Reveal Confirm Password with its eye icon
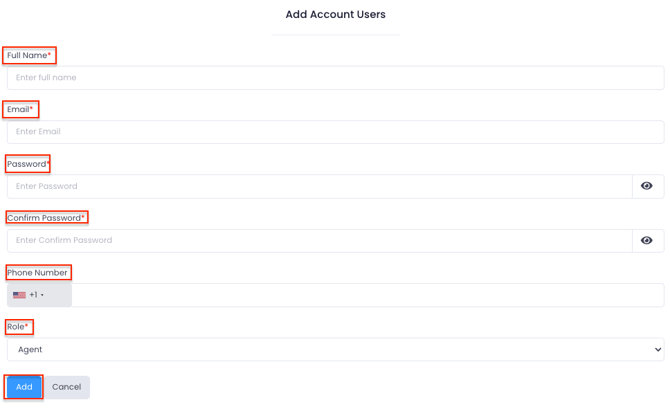 tap(646, 240)
